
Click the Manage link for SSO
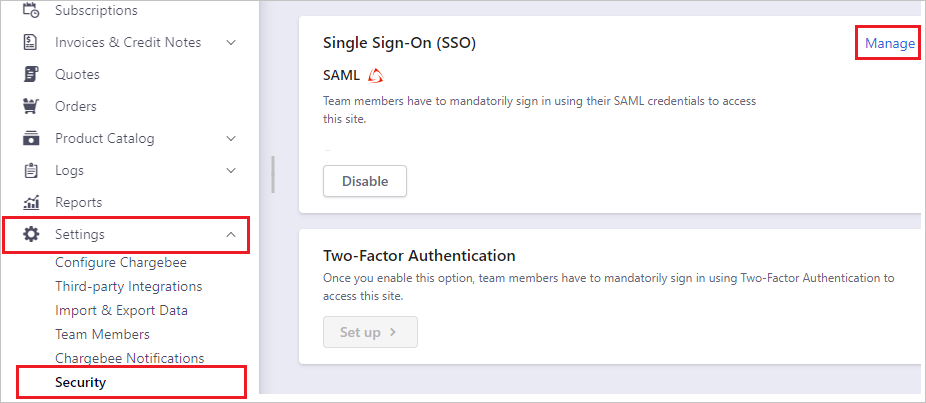[x=889, y=44]
